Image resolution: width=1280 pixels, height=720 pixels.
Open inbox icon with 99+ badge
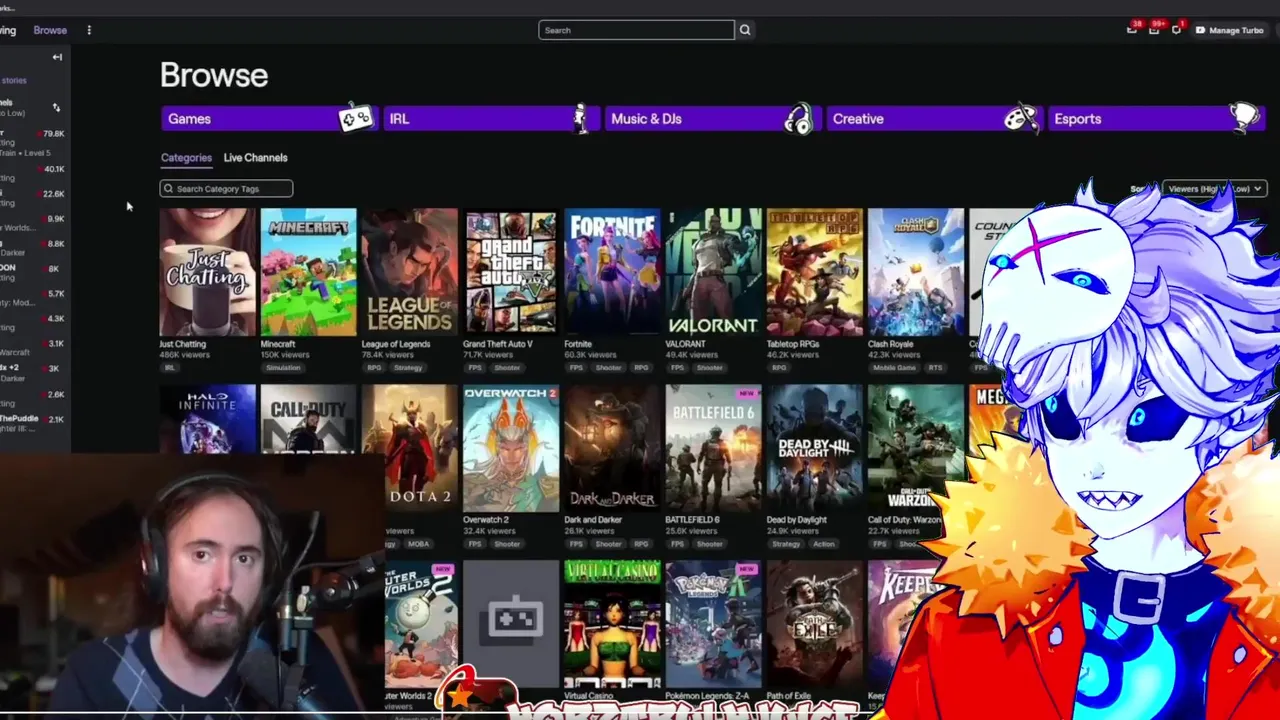[x=1154, y=30]
